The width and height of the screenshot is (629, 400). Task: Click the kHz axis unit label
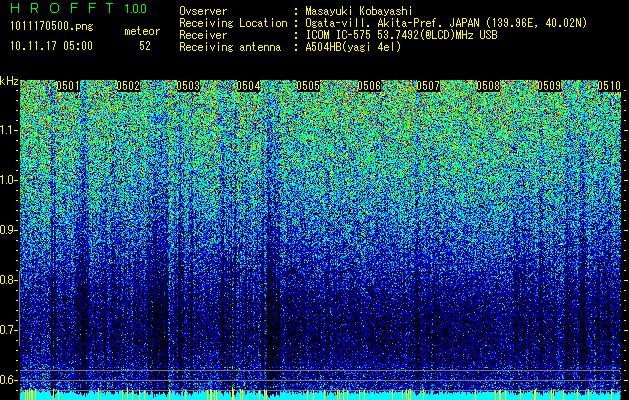coord(9,81)
